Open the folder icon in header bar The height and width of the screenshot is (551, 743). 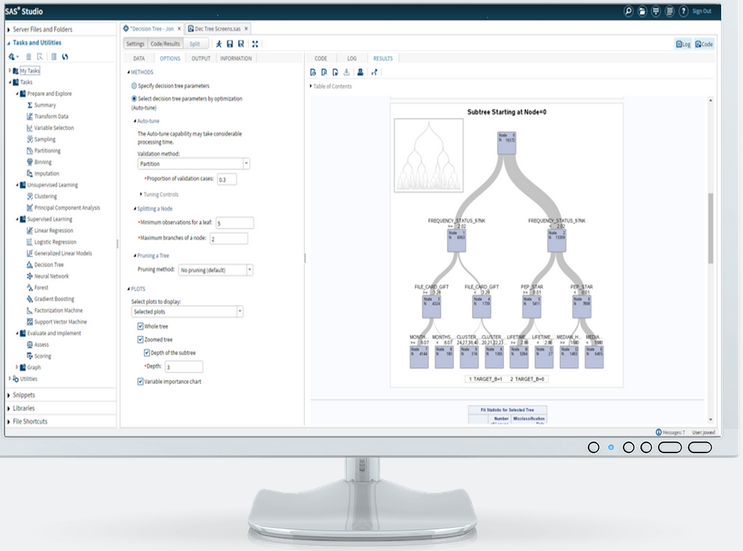point(642,11)
